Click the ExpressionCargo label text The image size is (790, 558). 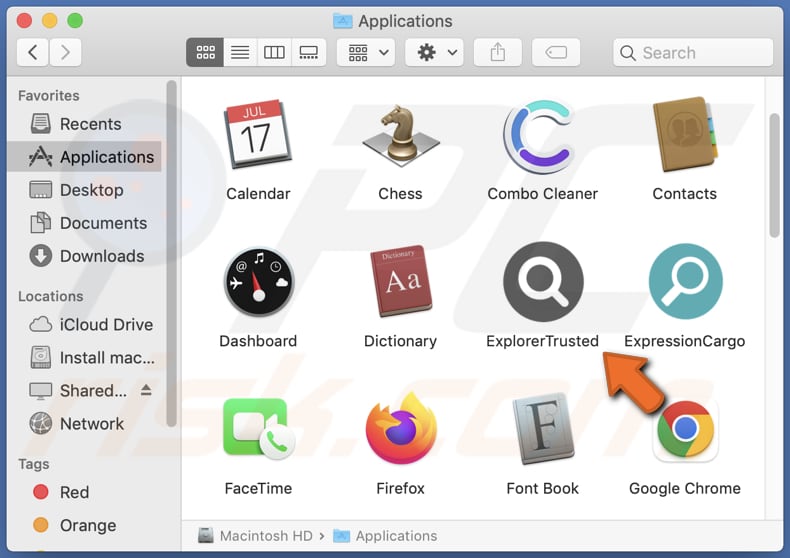pos(685,341)
